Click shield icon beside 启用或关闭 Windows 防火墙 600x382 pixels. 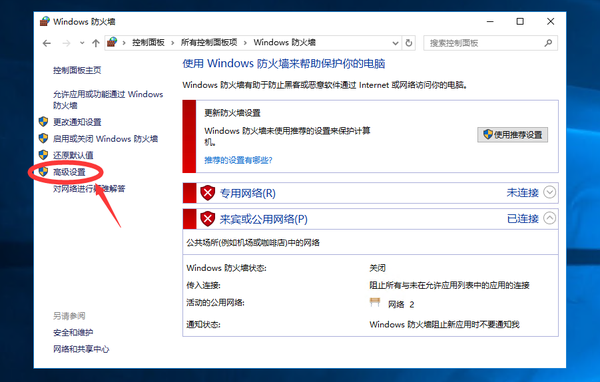43,138
